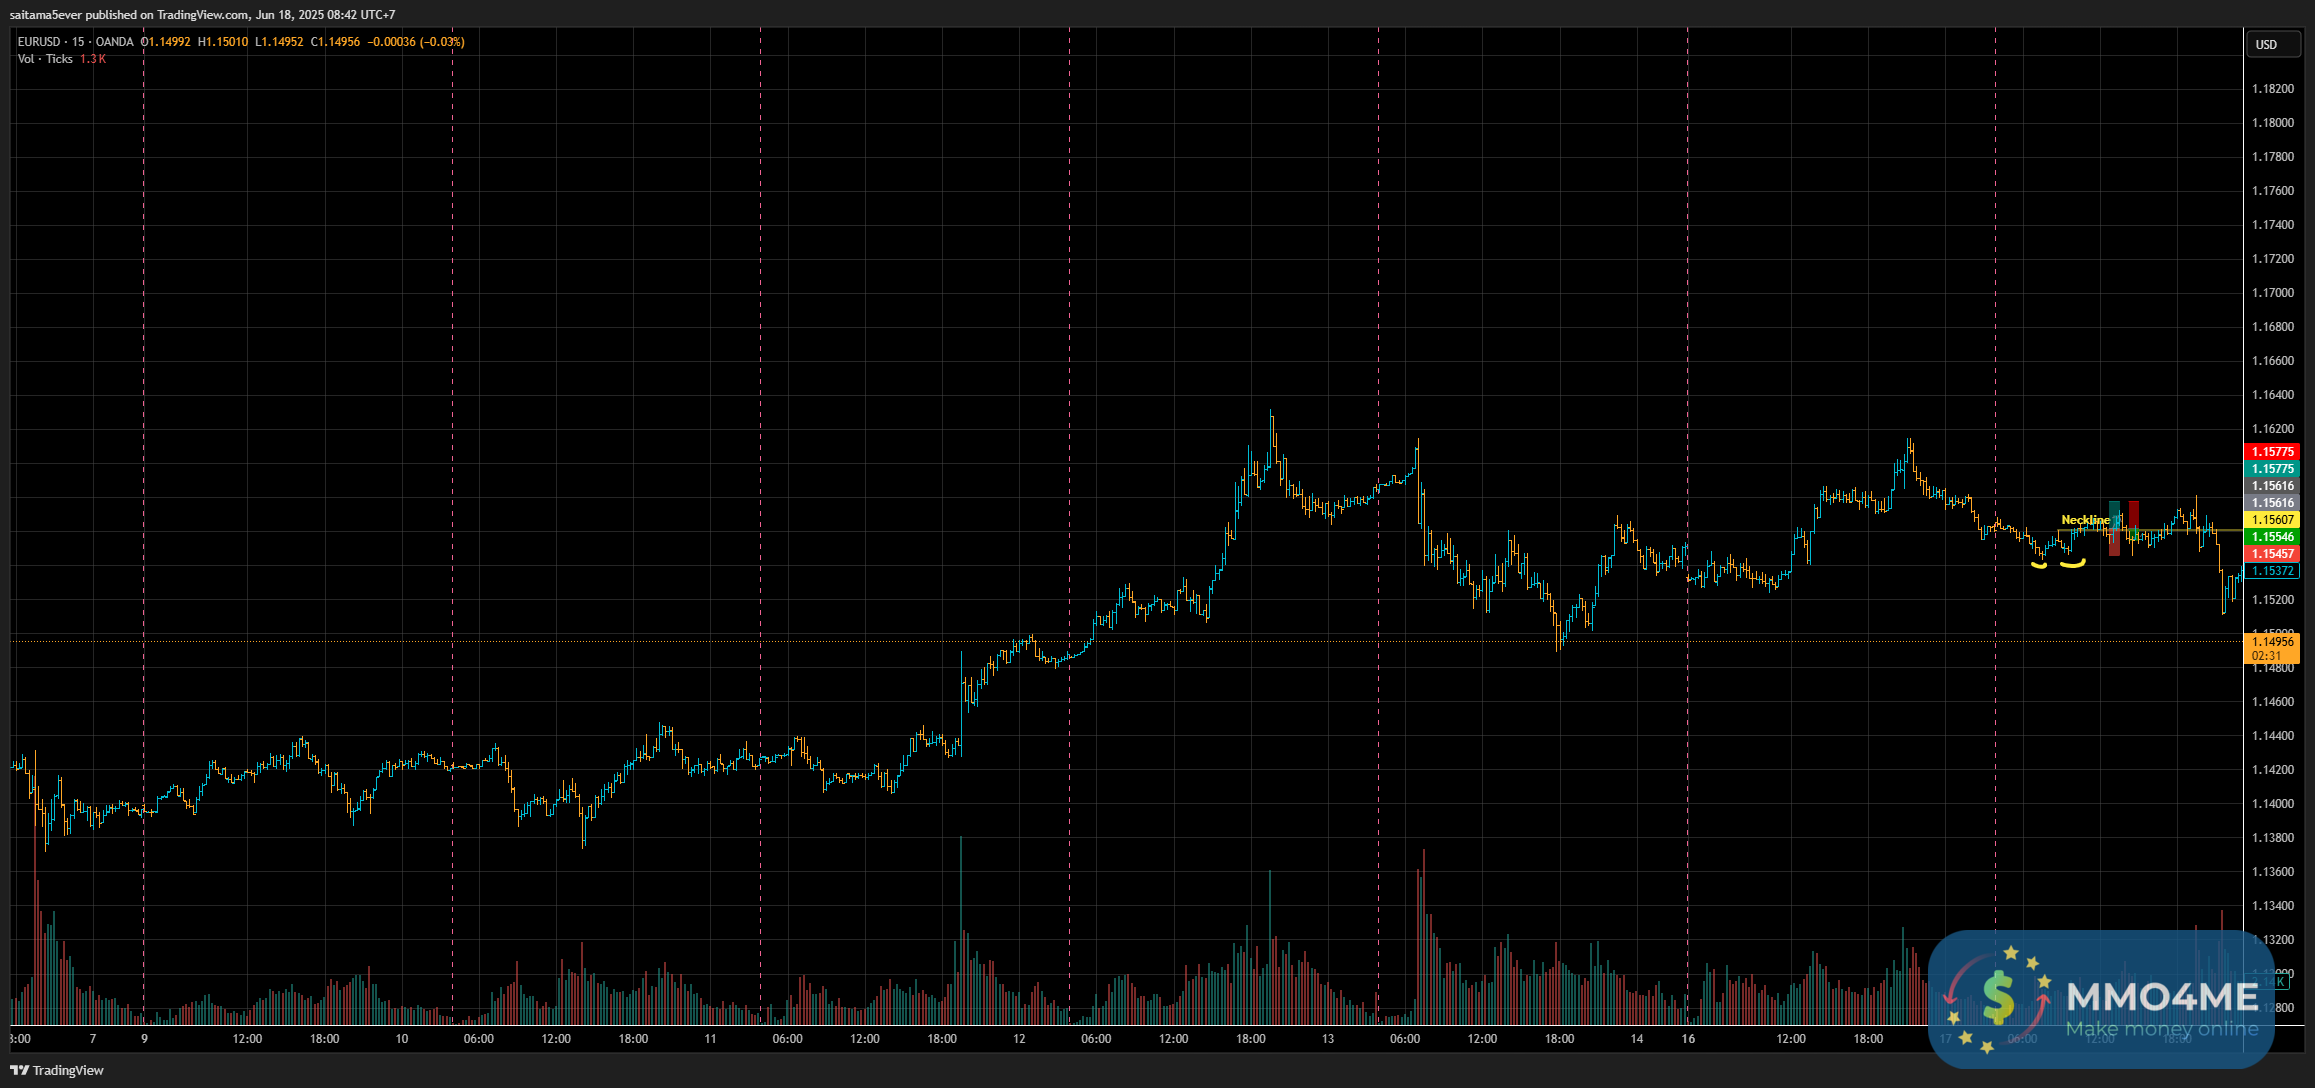Click the yellow 1.15607 price label
The width and height of the screenshot is (2315, 1088).
coord(2272,520)
